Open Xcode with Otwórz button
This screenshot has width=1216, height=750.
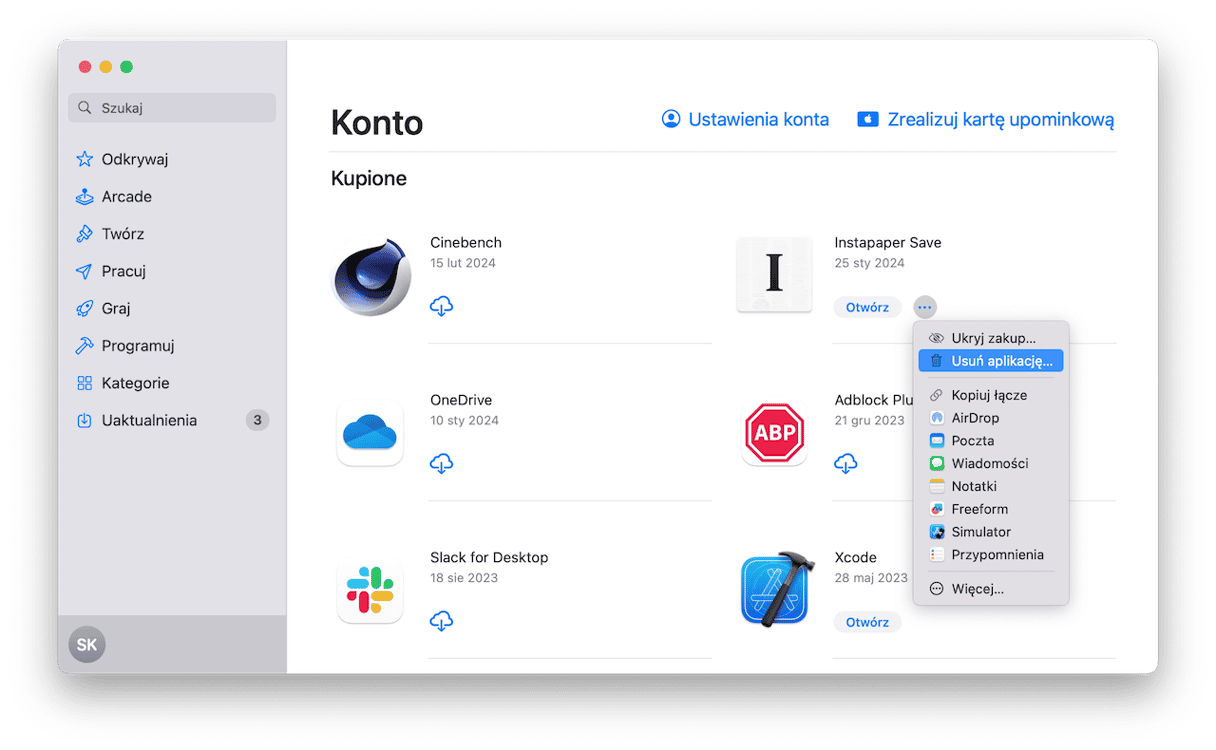[x=867, y=622]
